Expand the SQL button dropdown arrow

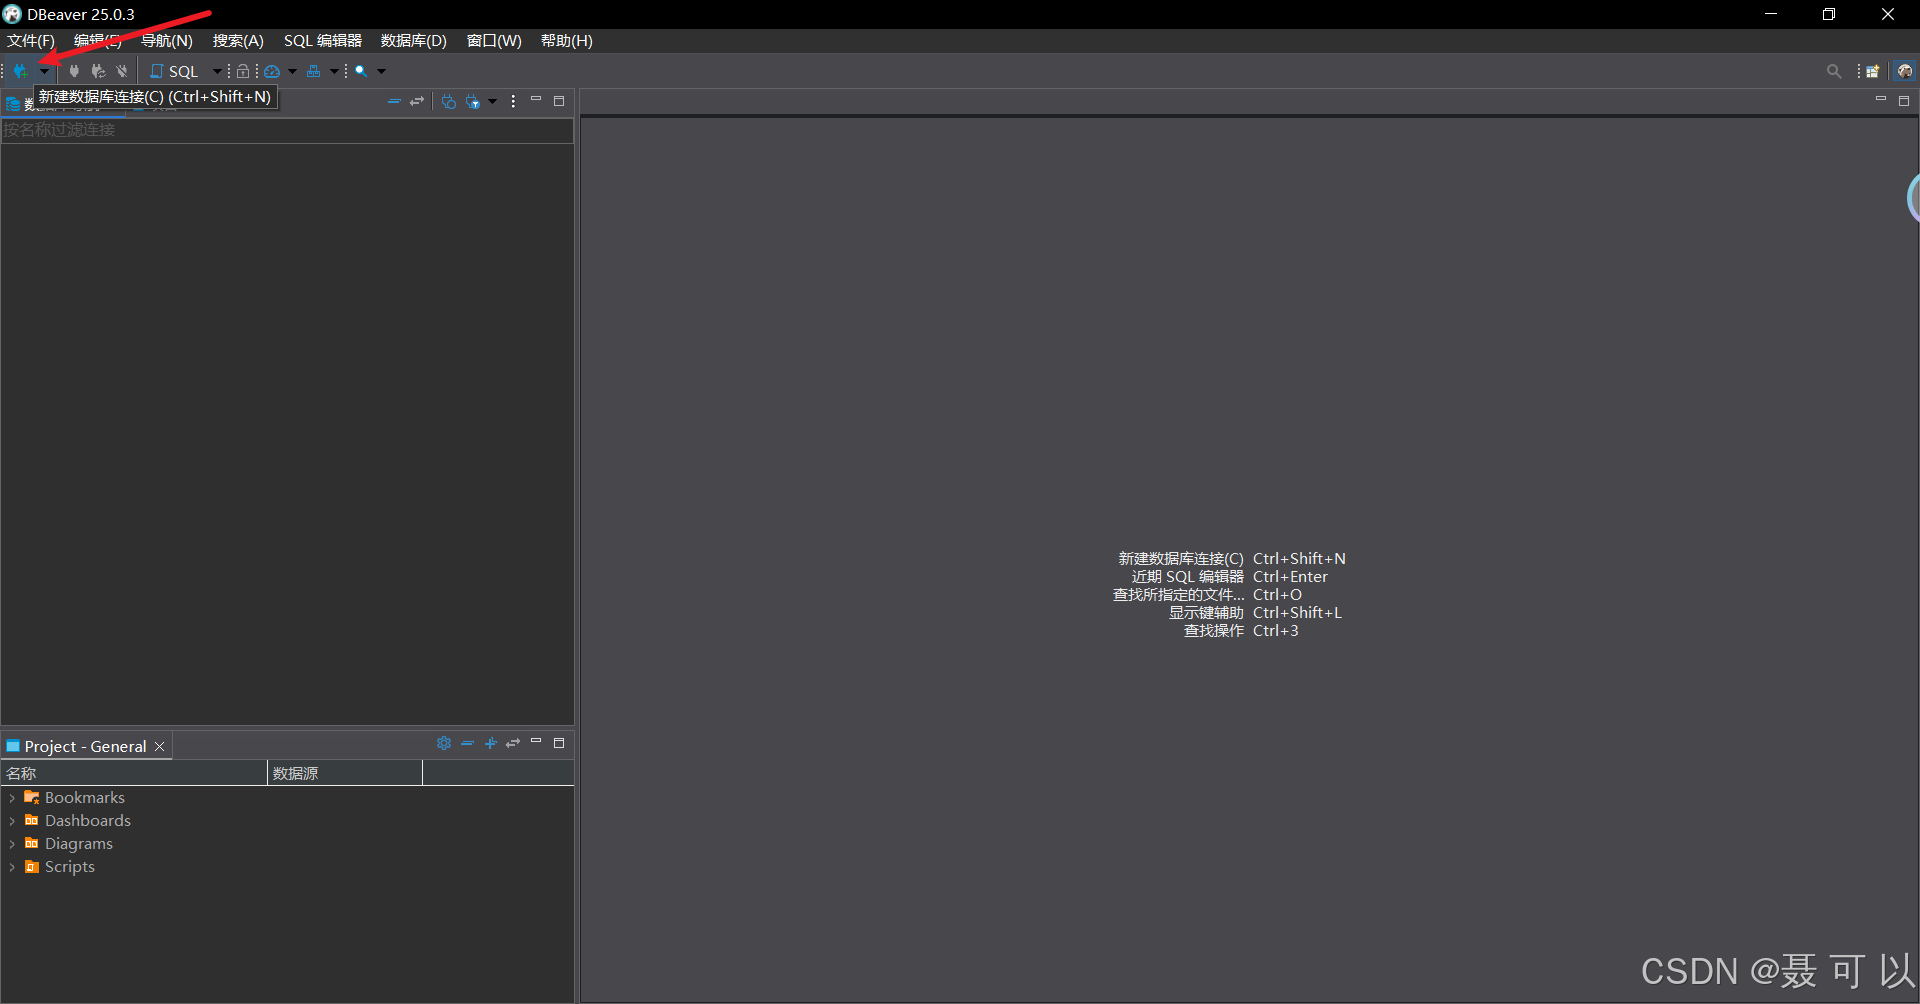coord(217,71)
